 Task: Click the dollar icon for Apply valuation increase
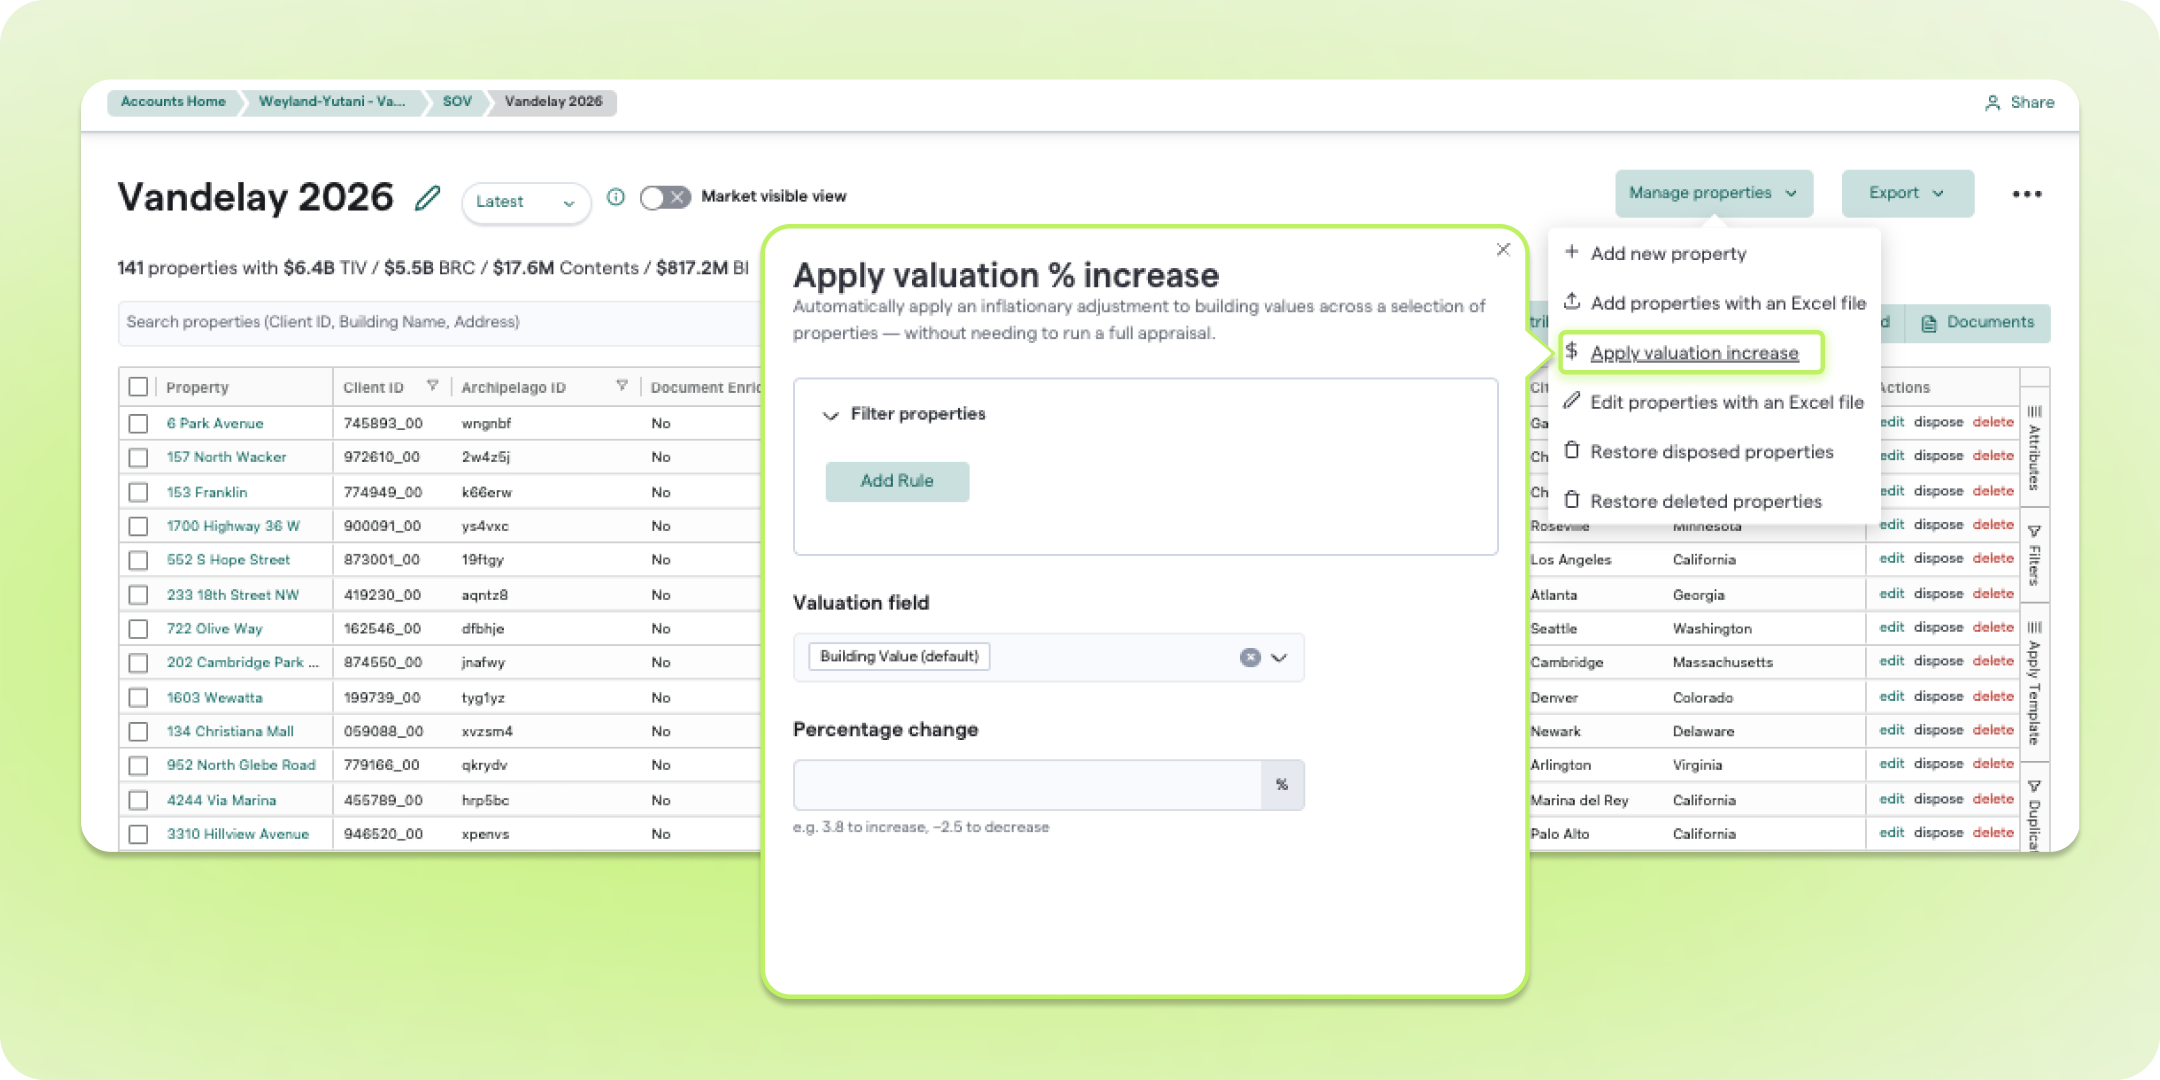(x=1572, y=351)
